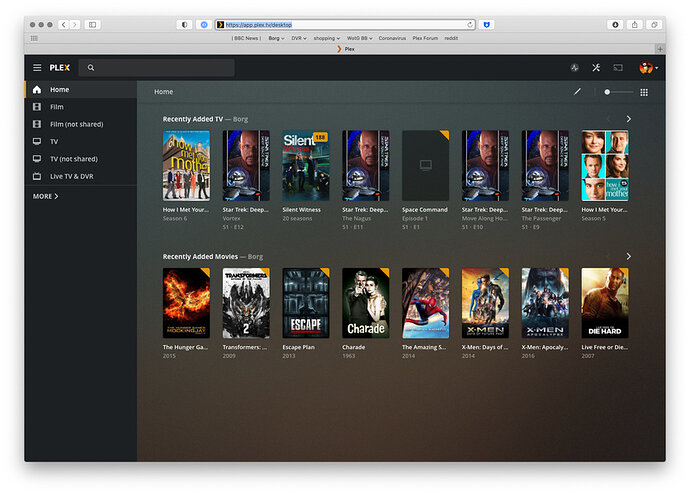Open the Space Command placeholder poster
The image size is (690, 493).
click(426, 166)
